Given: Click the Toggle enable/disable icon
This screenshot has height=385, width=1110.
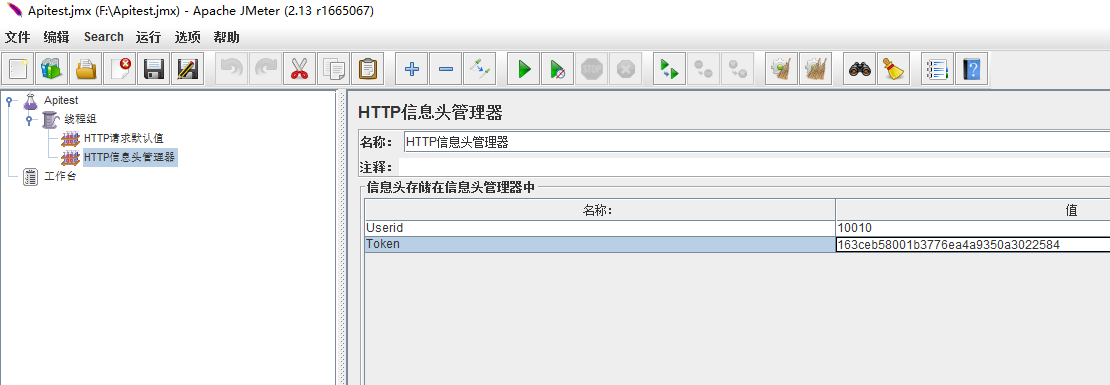Looking at the screenshot, I should tap(480, 69).
